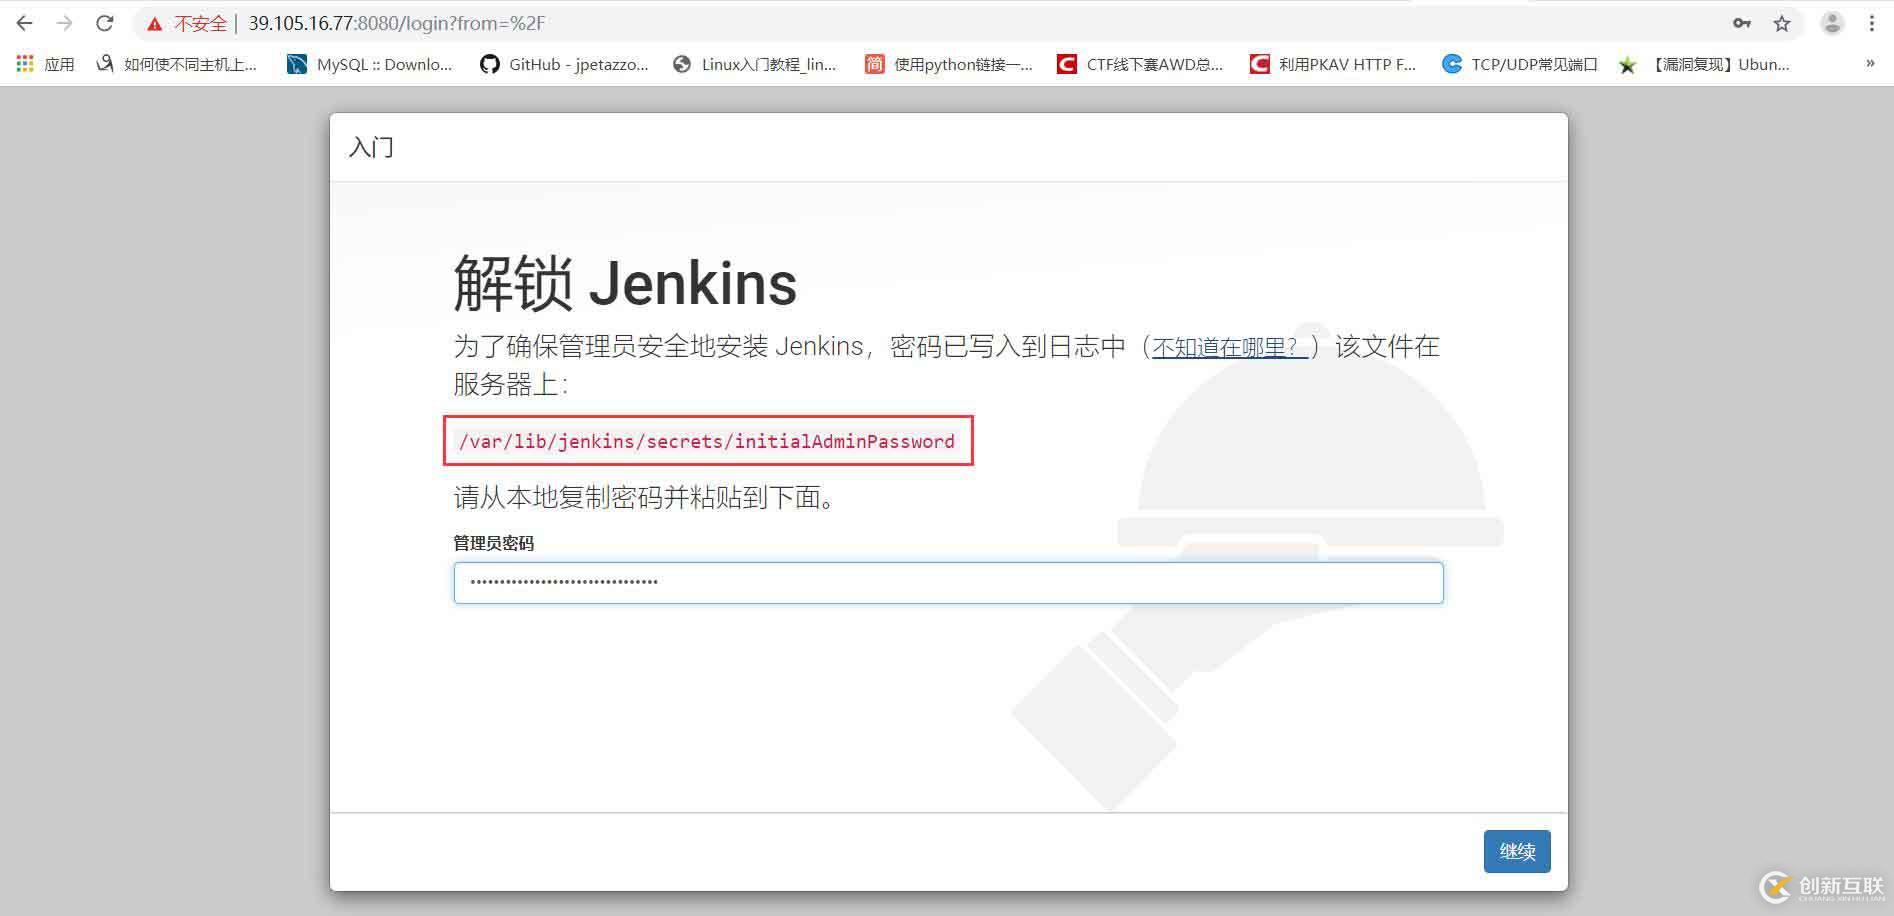Click the 请从本地复制密码并粘贴到下面 instruction text
Screen dimensions: 1894x916
click(x=645, y=497)
